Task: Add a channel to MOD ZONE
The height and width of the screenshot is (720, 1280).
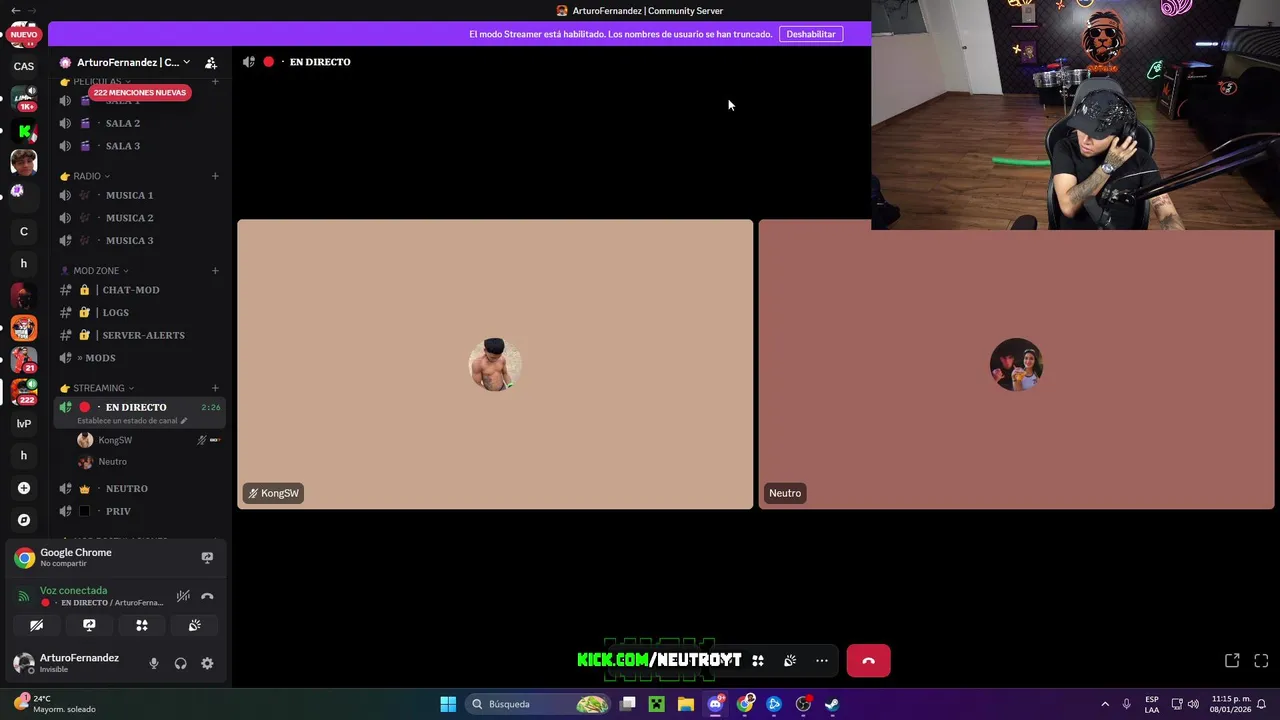Action: tap(215, 270)
